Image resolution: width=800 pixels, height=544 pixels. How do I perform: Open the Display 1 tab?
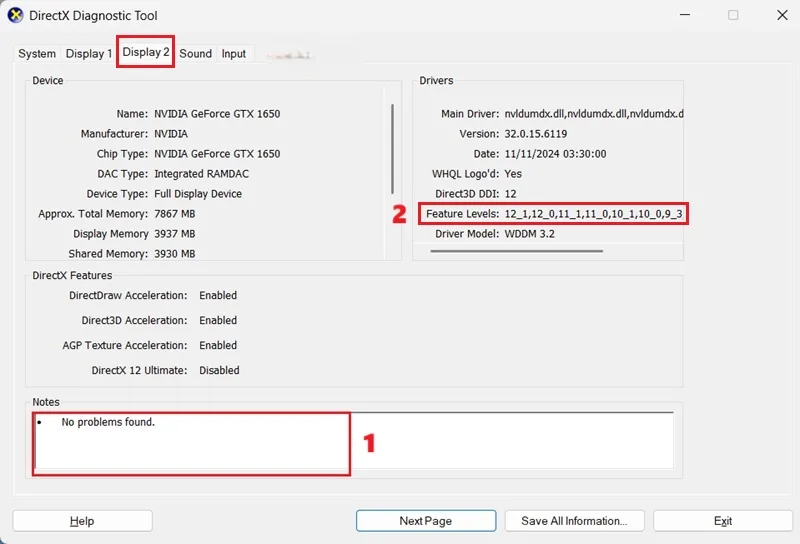tap(89, 54)
